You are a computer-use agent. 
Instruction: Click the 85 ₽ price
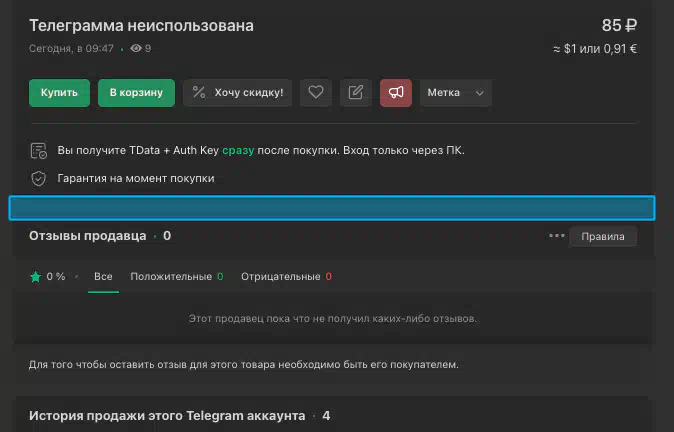tap(619, 25)
